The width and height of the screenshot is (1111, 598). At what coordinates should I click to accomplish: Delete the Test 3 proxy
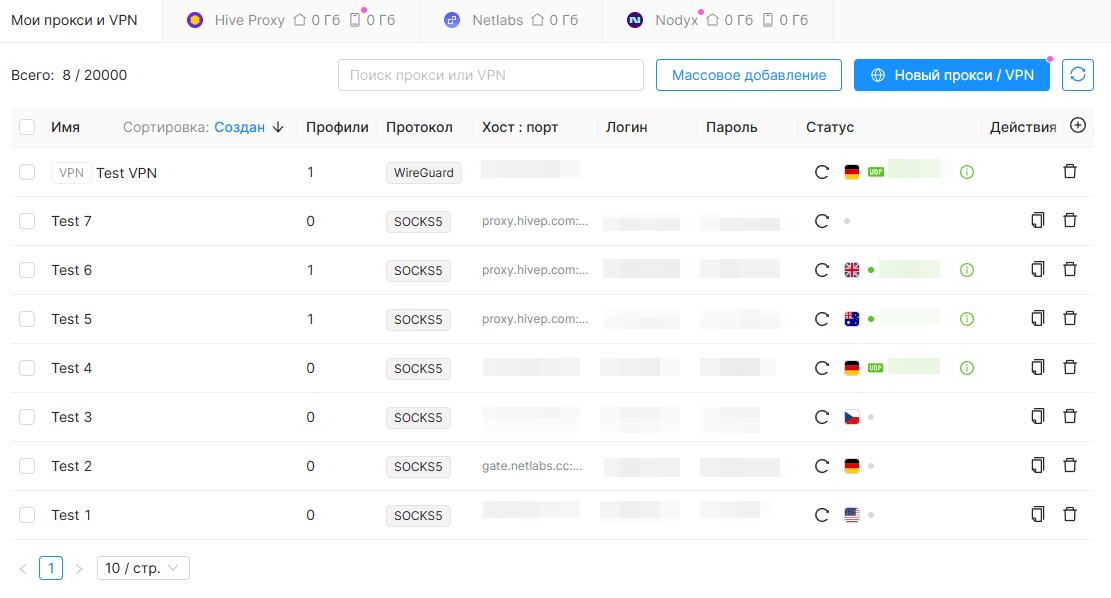point(1070,416)
